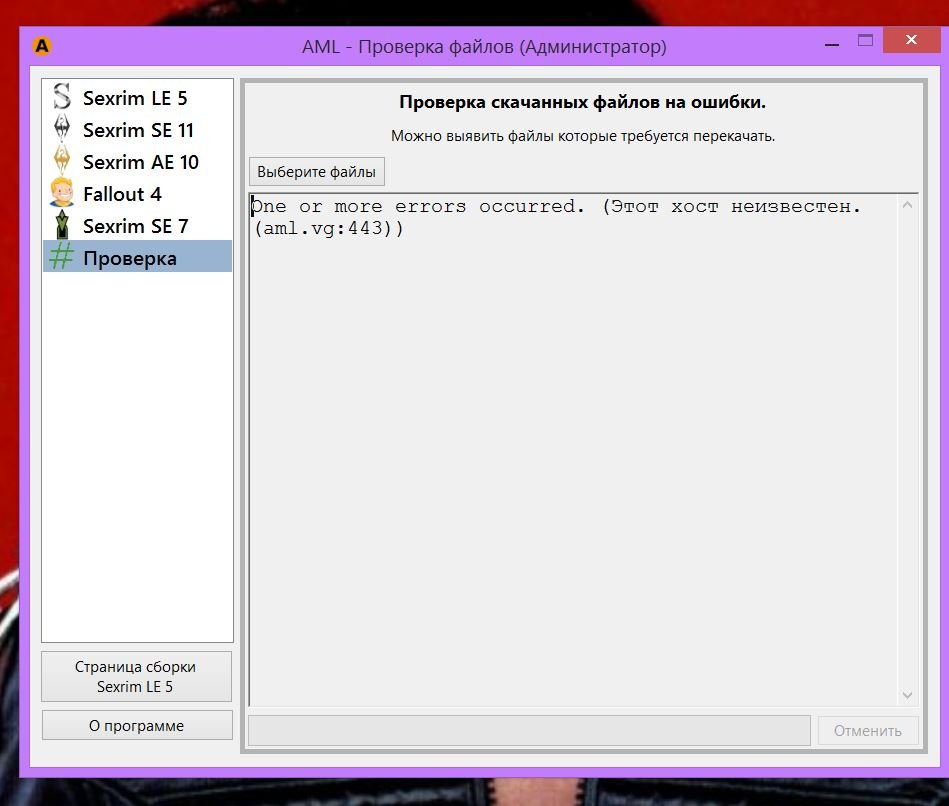Click the scroll up arrow in log
Viewport: 949px width, 806px height.
(907, 206)
